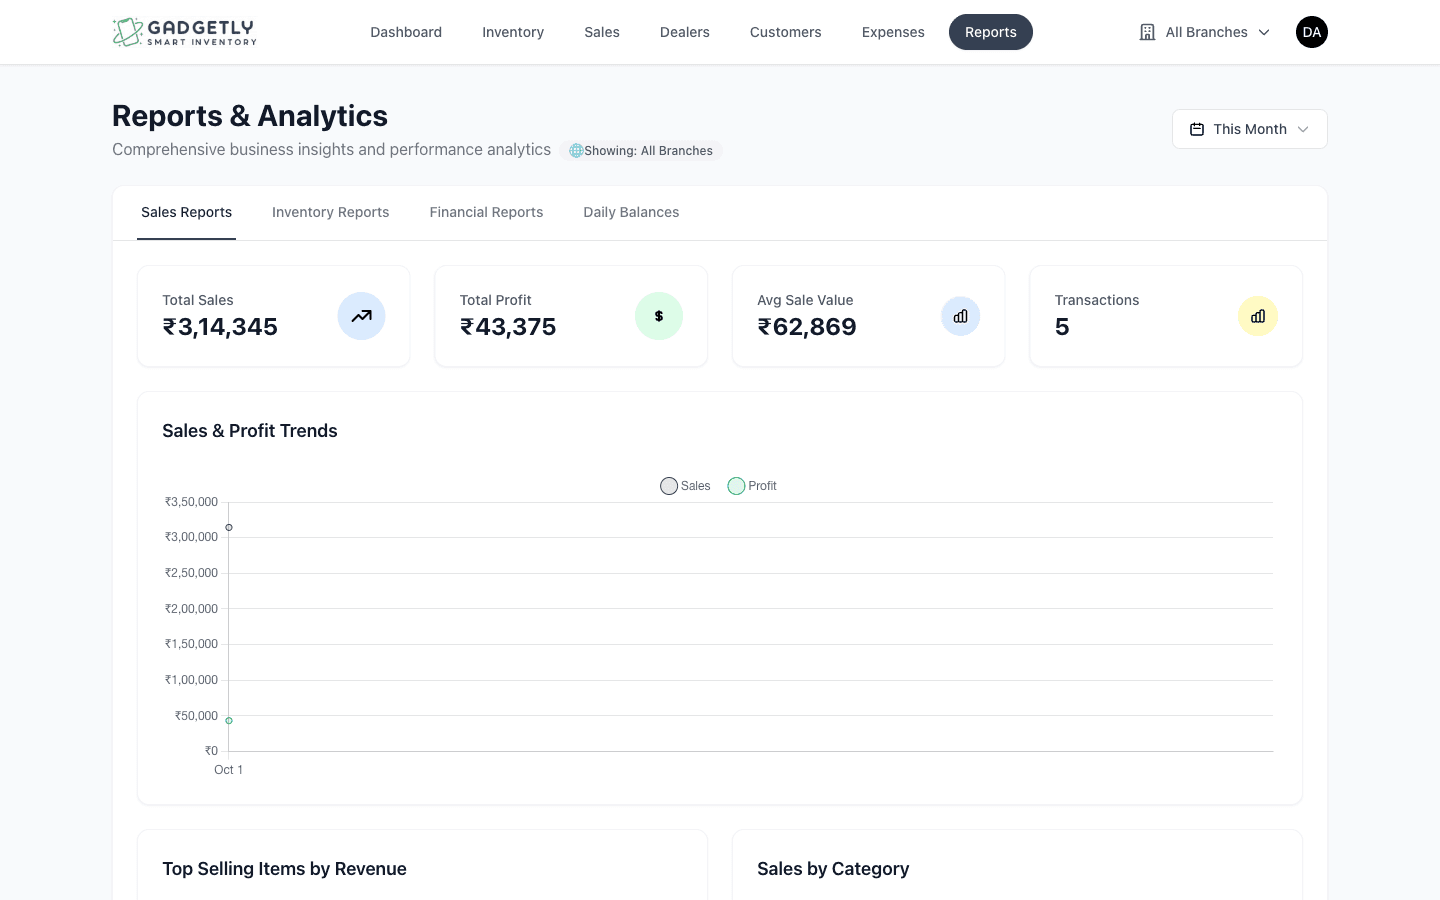
Task: Toggle the Sales series in chart legend
Action: pyautogui.click(x=685, y=486)
